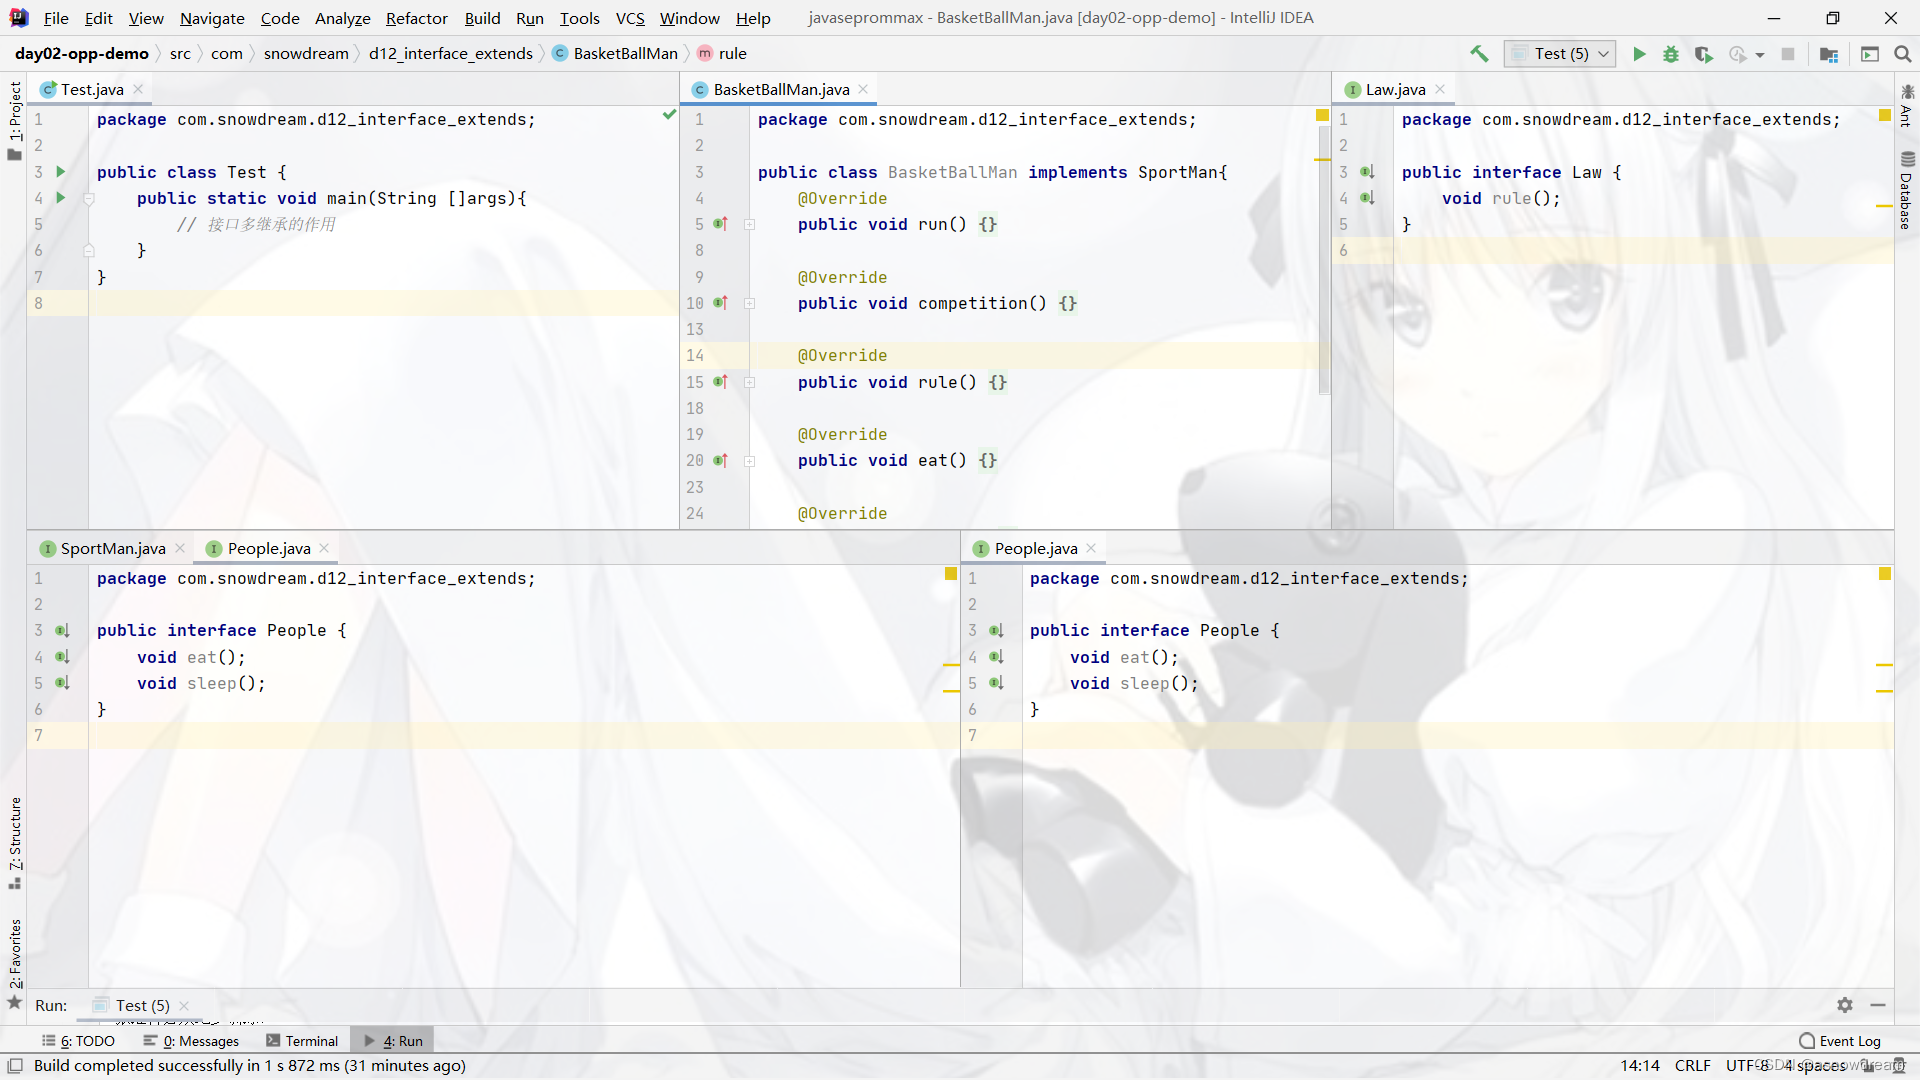The image size is (1920, 1080).
Task: Expand the profiler run options arrow
Action: coord(1760,55)
